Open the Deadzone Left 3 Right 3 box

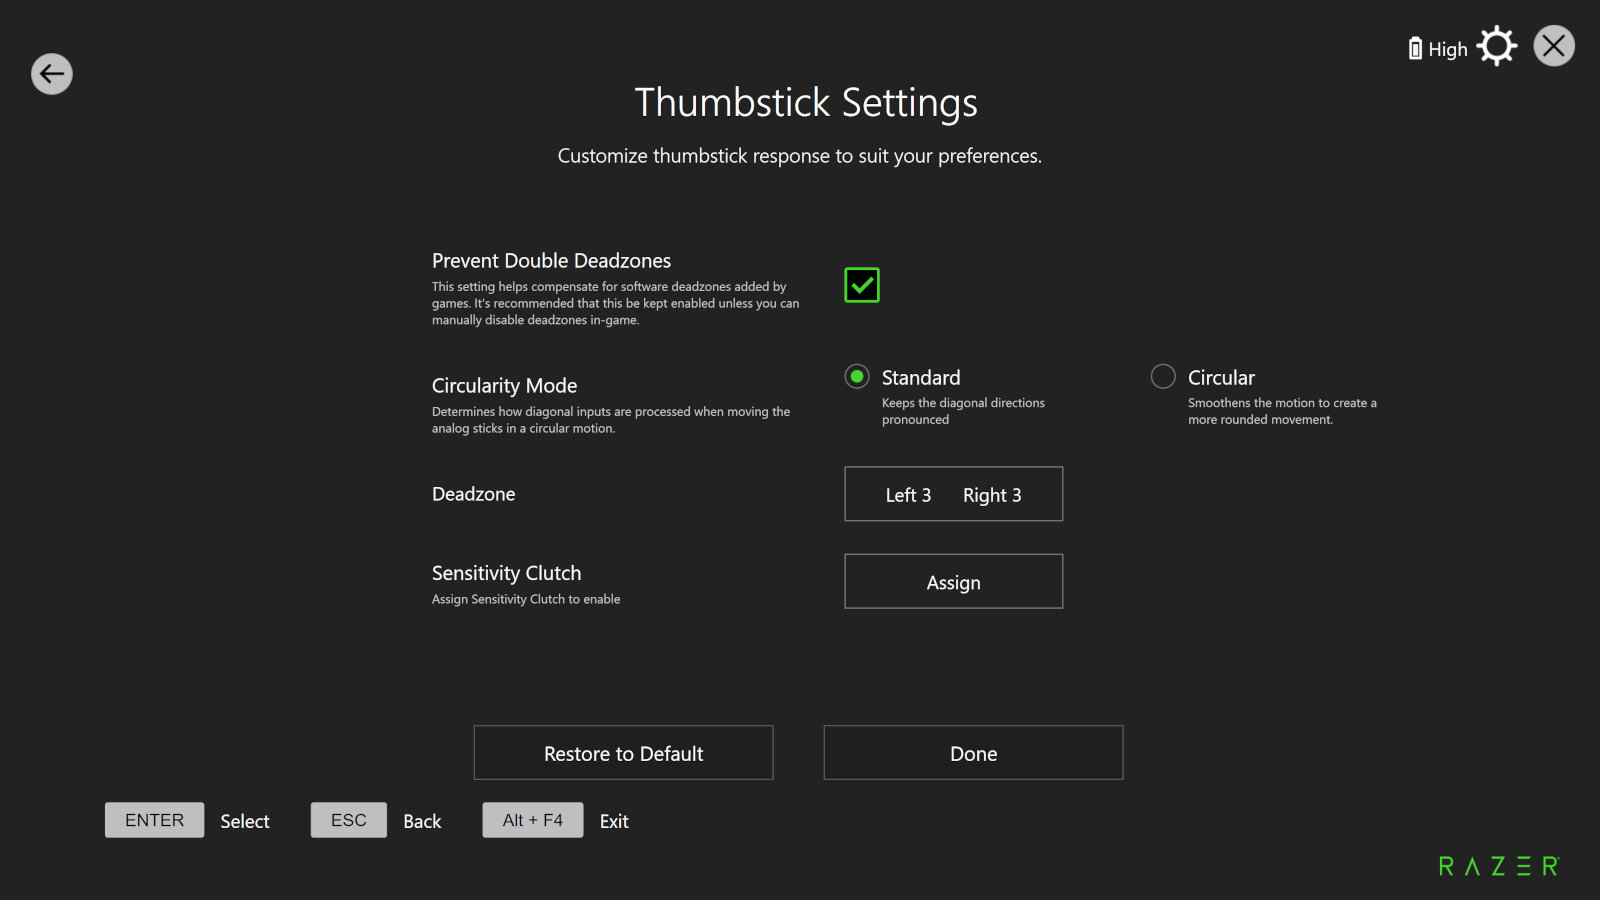tap(953, 494)
